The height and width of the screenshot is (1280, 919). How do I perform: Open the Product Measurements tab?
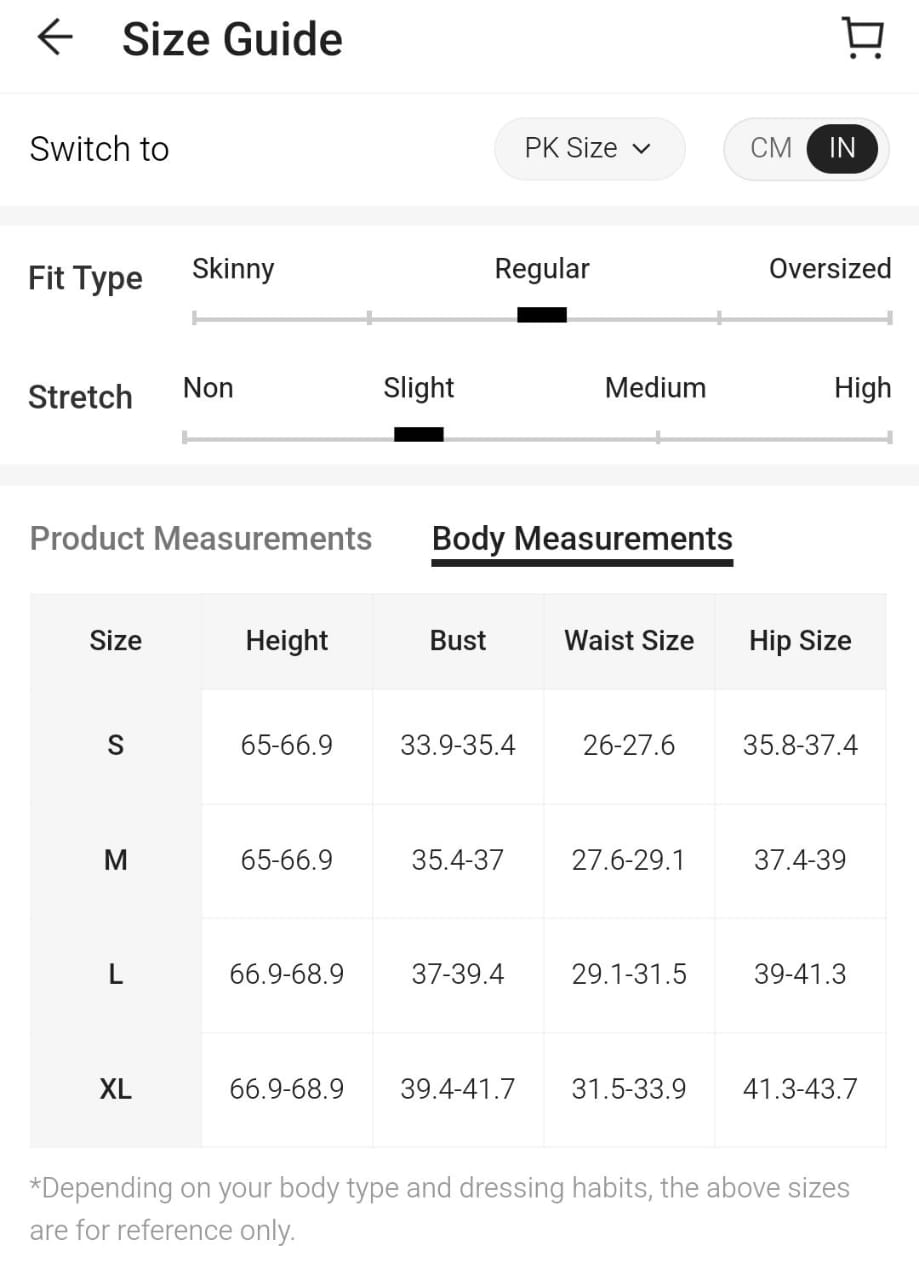(201, 539)
